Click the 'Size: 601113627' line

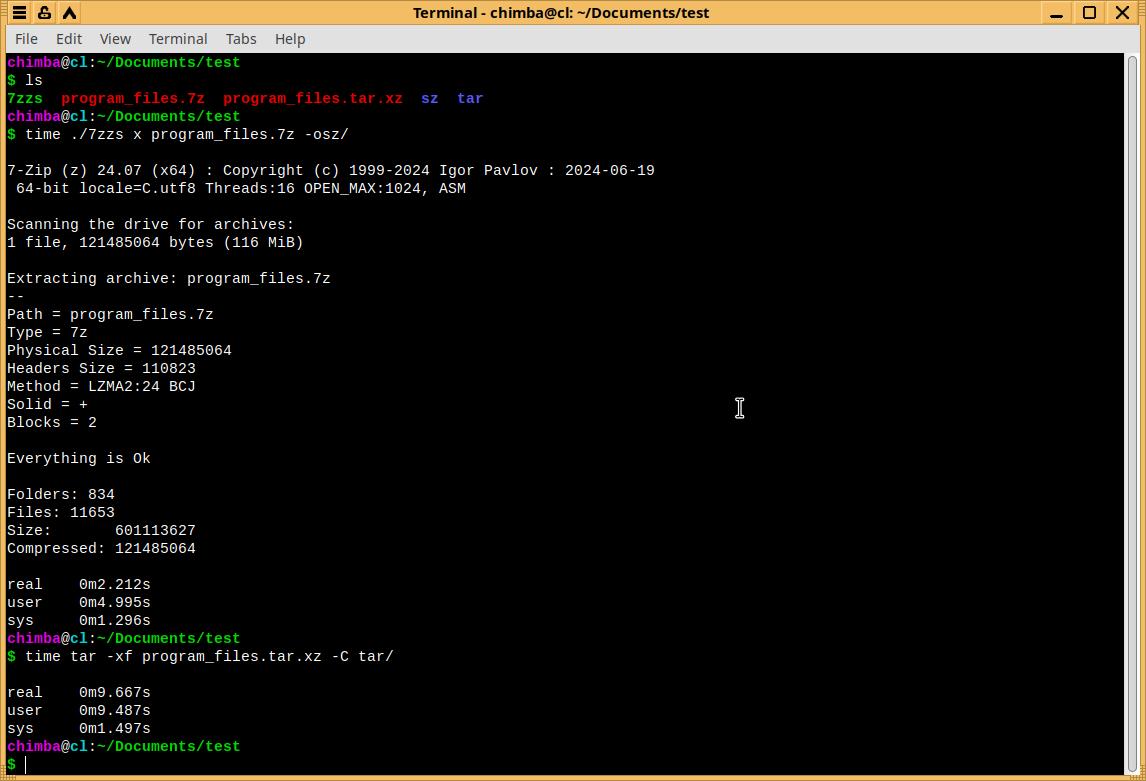102,530
